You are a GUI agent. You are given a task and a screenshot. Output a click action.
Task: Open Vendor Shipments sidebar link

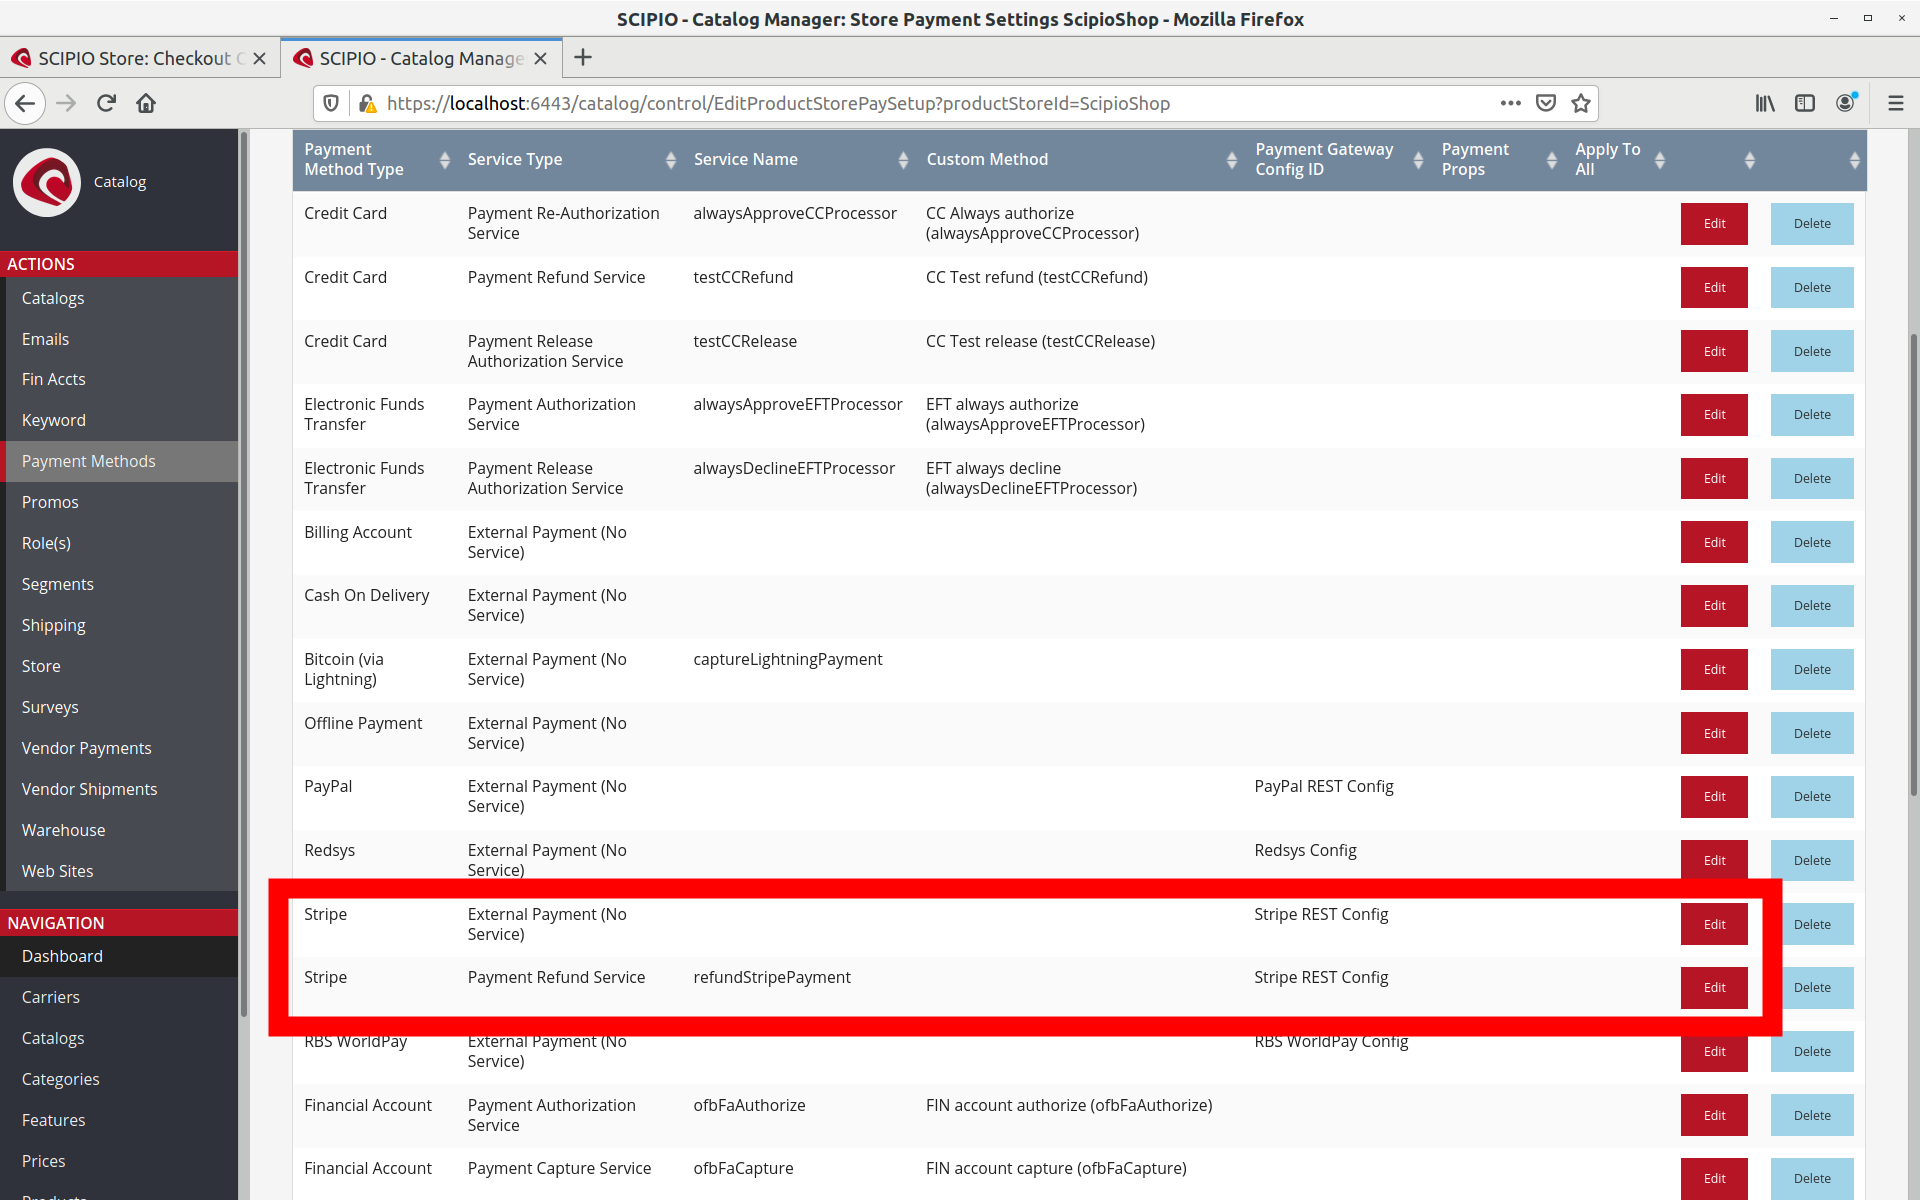tap(89, 789)
